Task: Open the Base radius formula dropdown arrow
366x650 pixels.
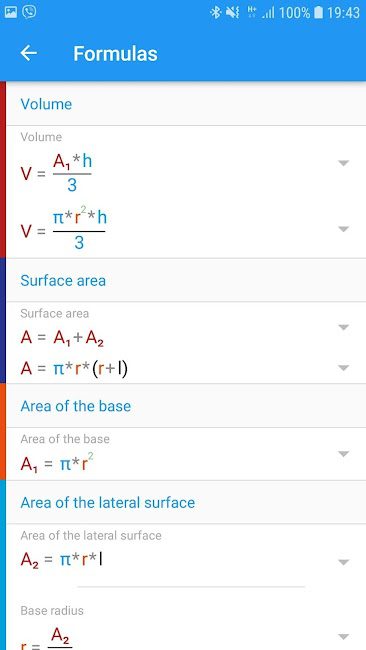Action: coord(343,636)
